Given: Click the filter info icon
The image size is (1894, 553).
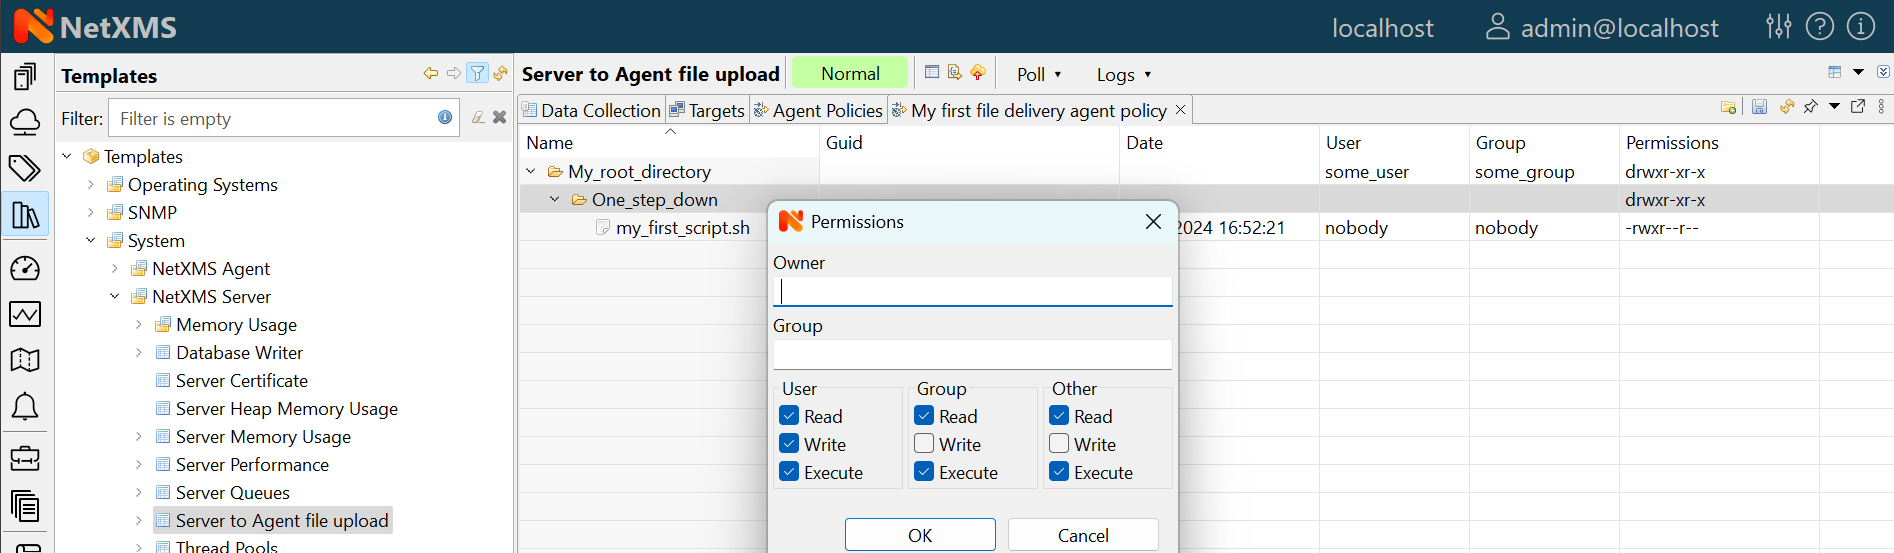Looking at the screenshot, I should [445, 117].
